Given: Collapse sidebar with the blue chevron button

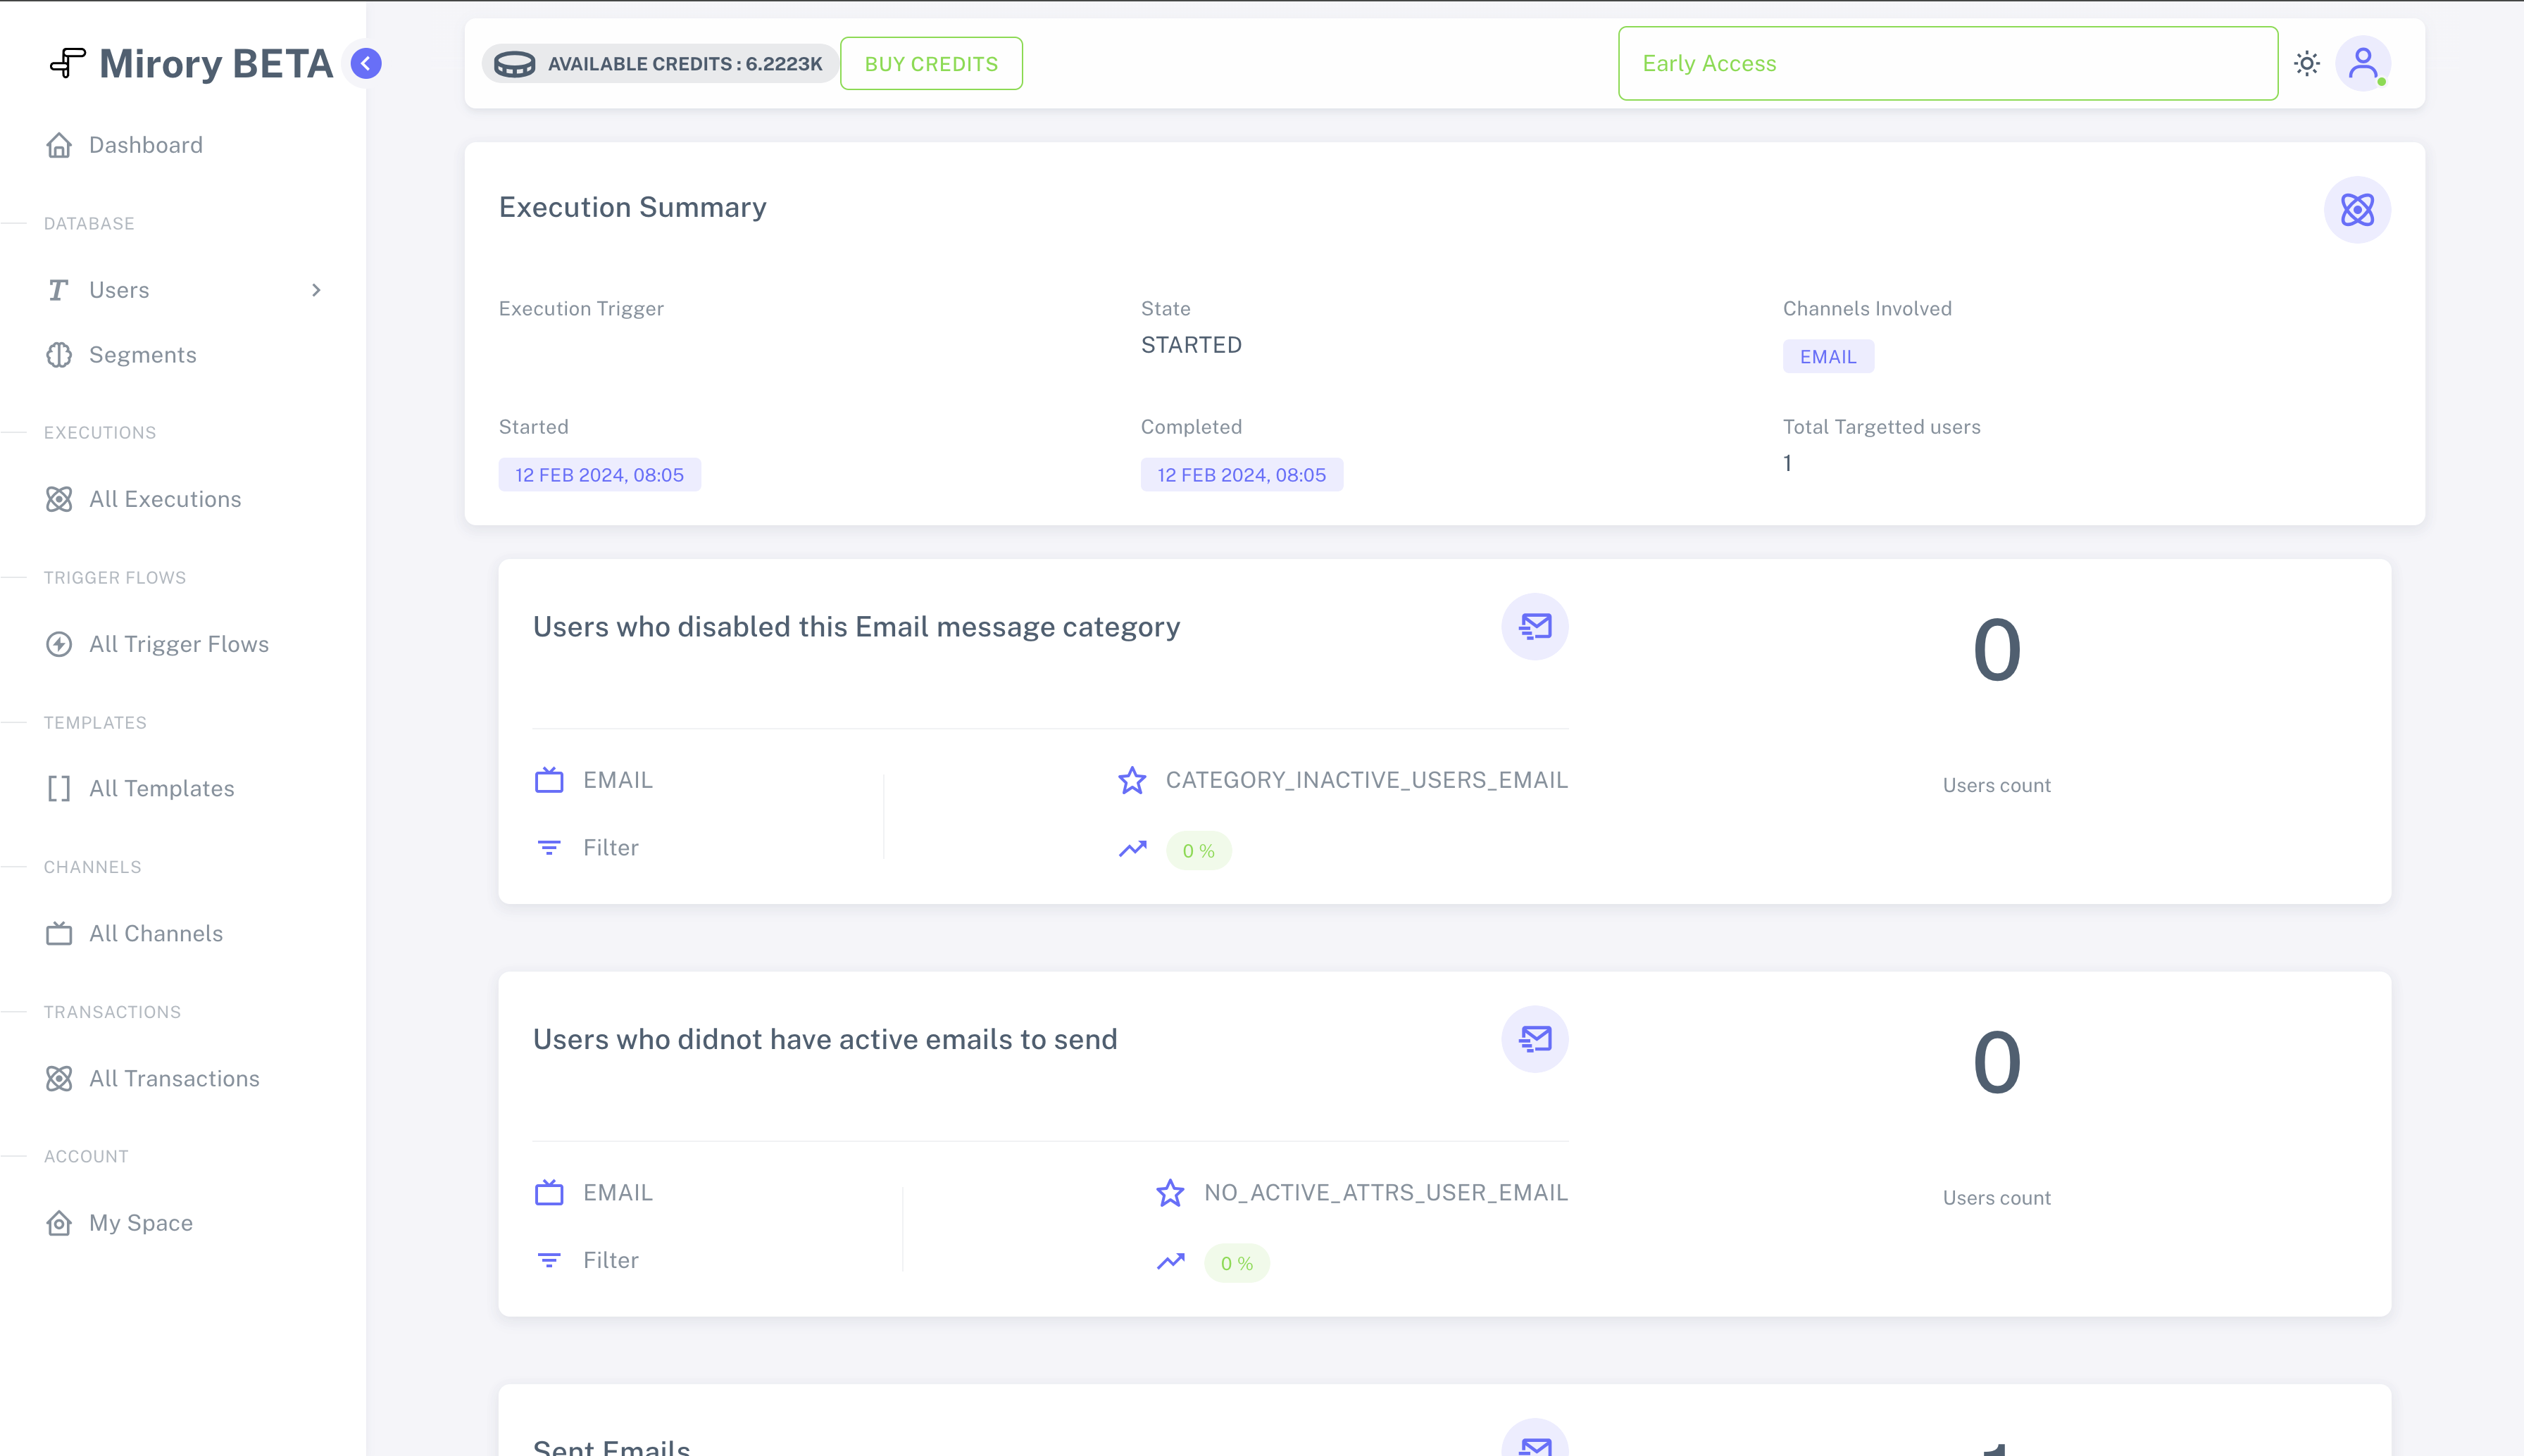Looking at the screenshot, I should pos(366,63).
